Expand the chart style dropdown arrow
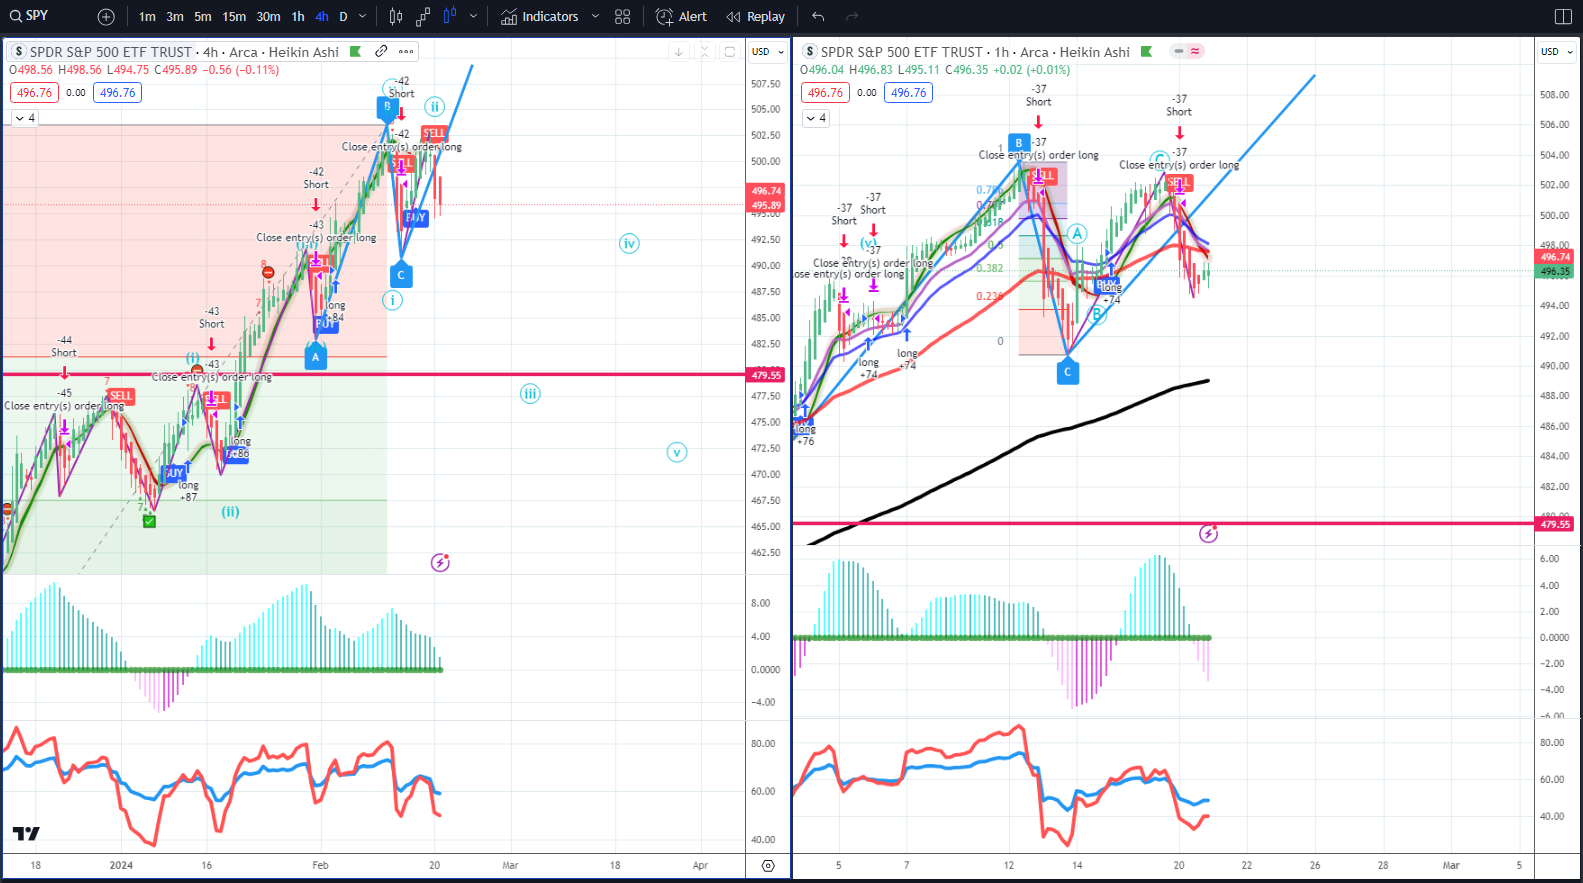 473,17
